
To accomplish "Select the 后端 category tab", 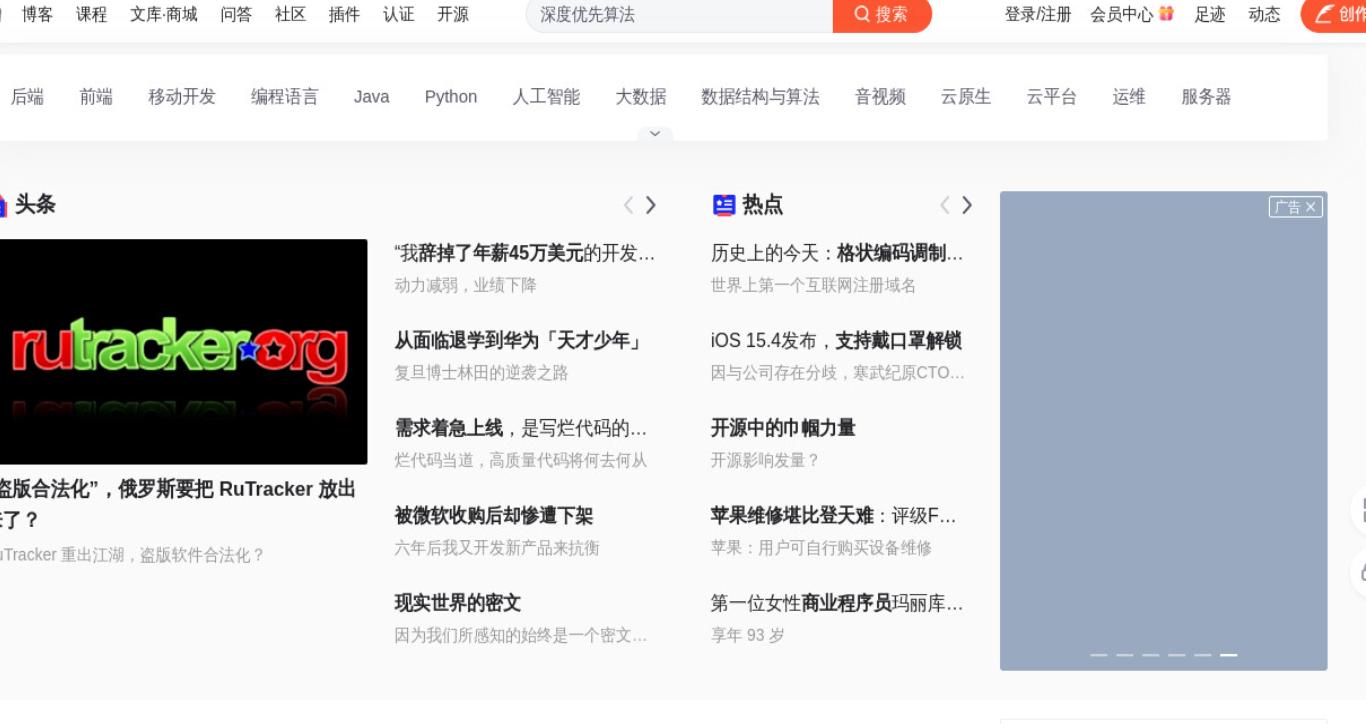I will point(27,97).
